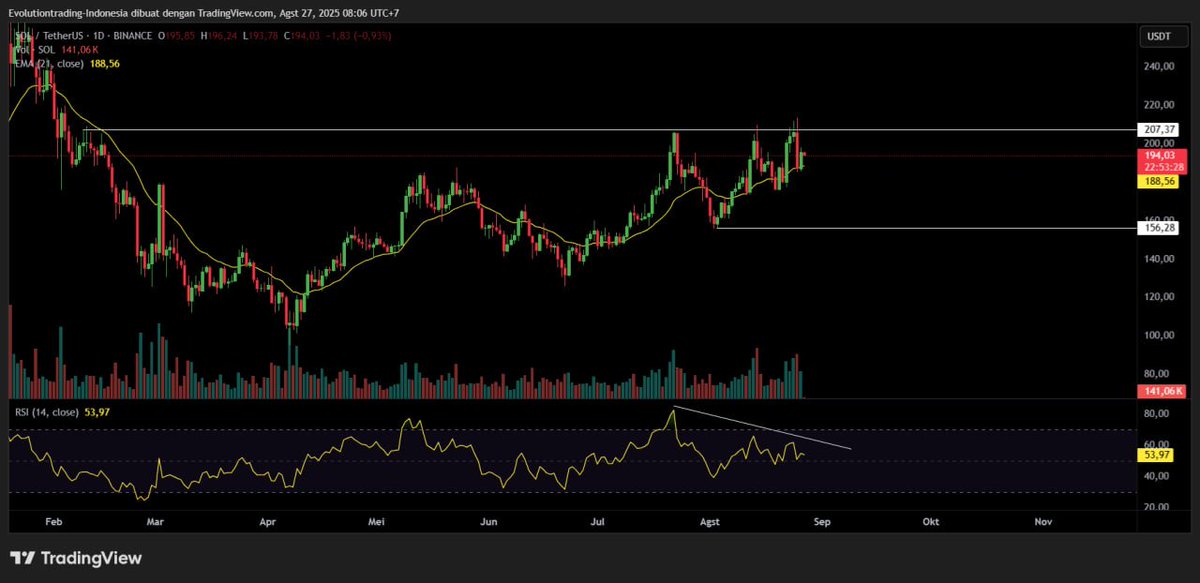Click the Apr label on time axis
This screenshot has width=1200, height=583.
point(267,522)
